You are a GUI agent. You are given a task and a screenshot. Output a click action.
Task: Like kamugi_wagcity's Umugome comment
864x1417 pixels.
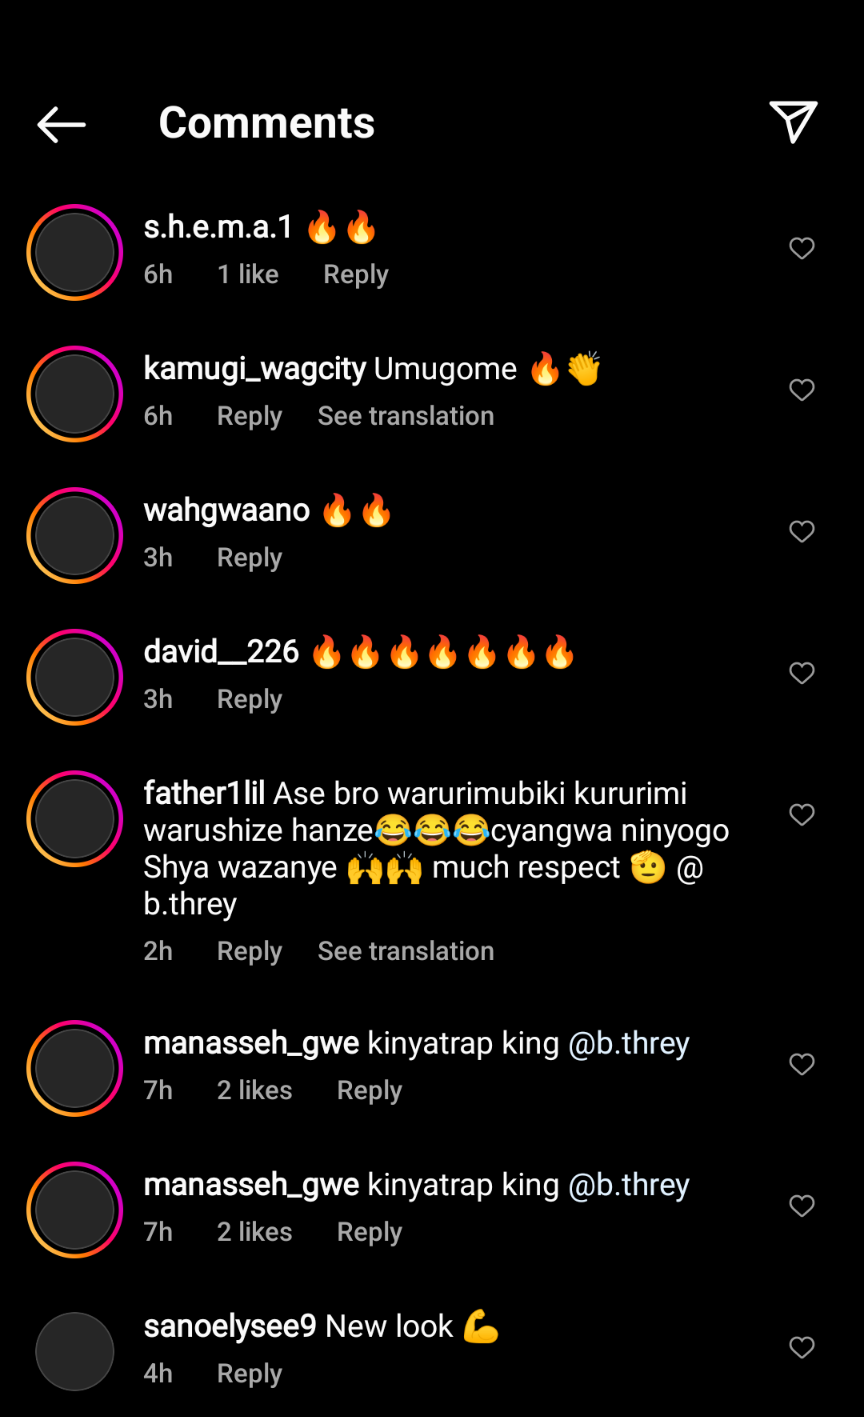pos(801,390)
